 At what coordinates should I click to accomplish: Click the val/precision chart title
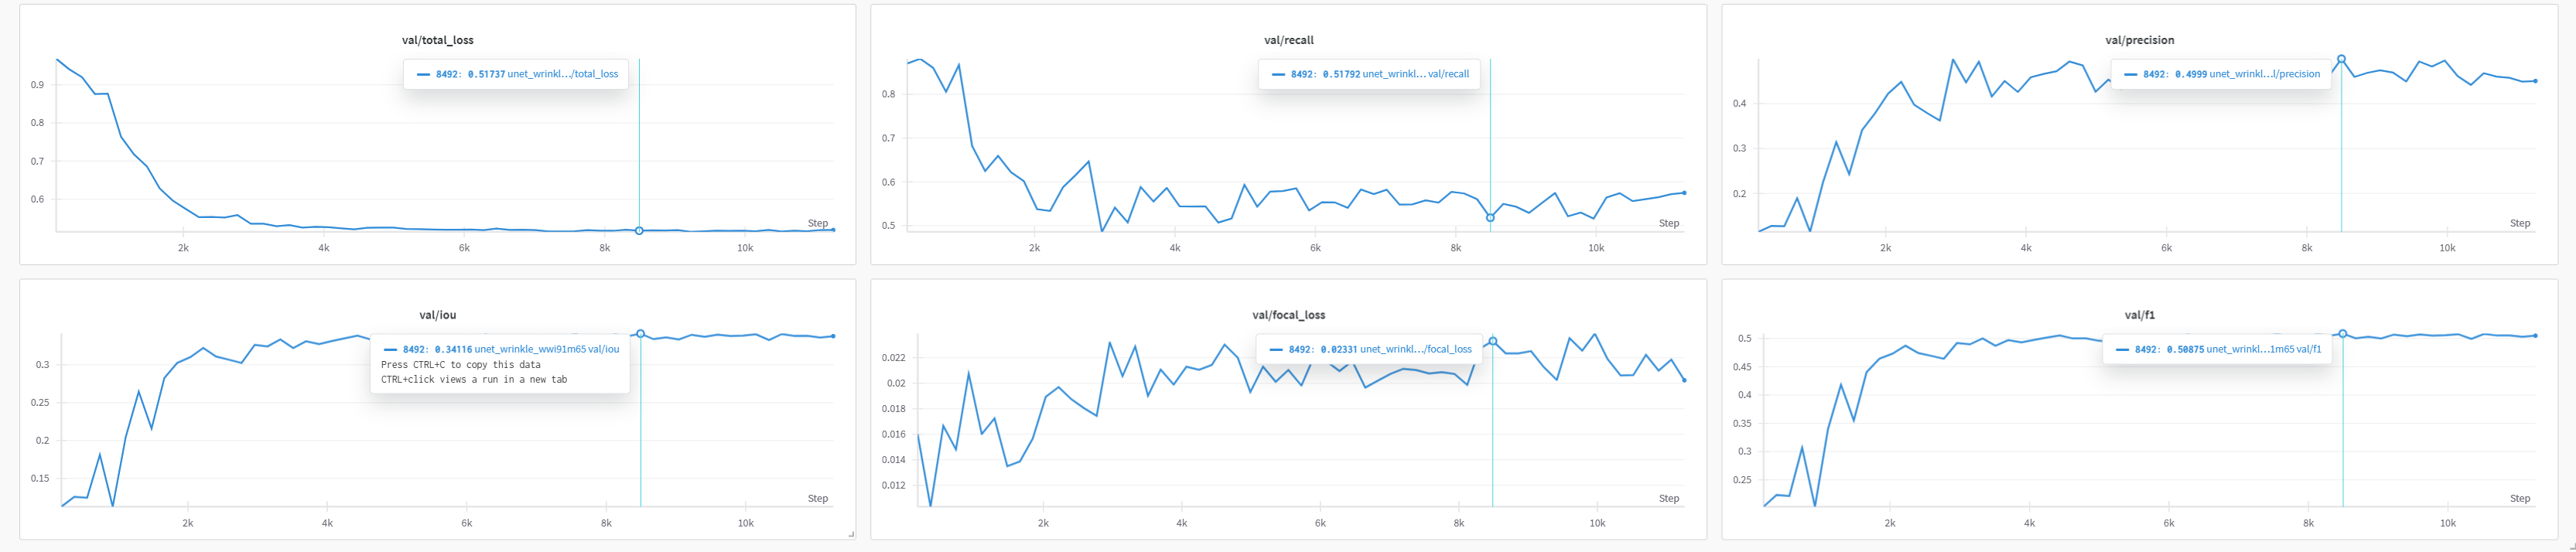[x=2139, y=40]
